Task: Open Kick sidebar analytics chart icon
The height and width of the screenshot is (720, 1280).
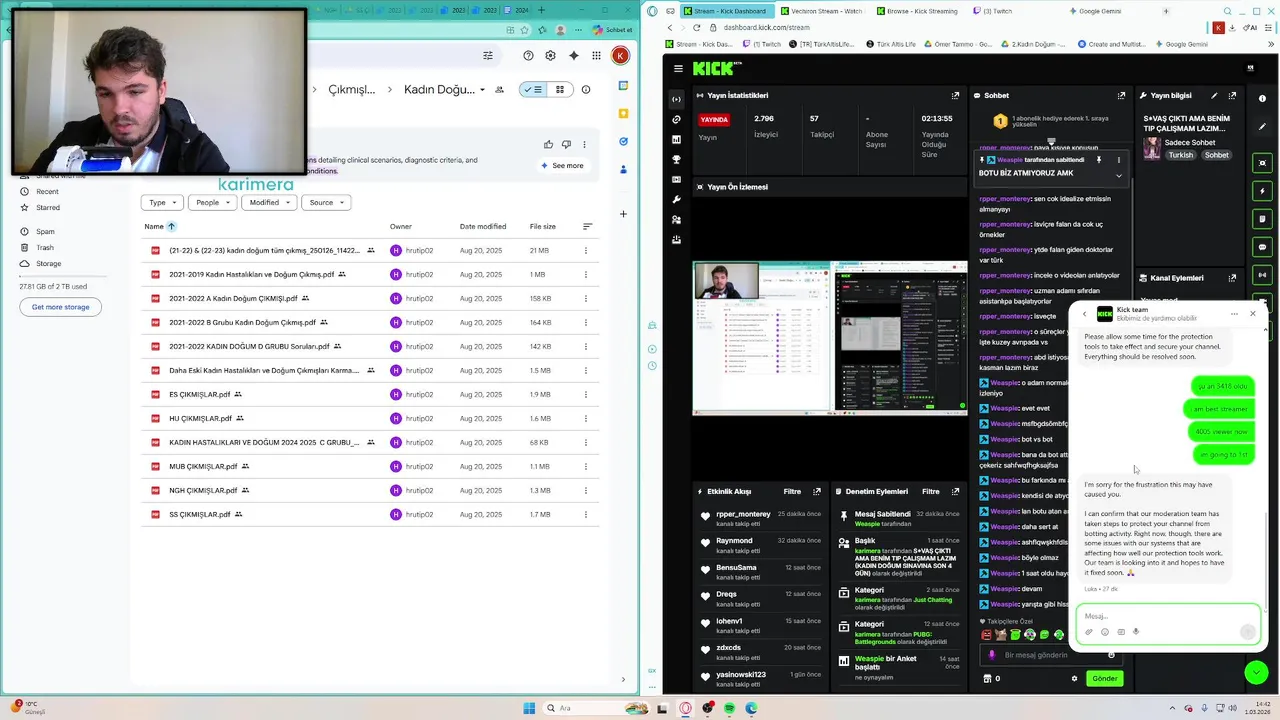Action: [677, 139]
